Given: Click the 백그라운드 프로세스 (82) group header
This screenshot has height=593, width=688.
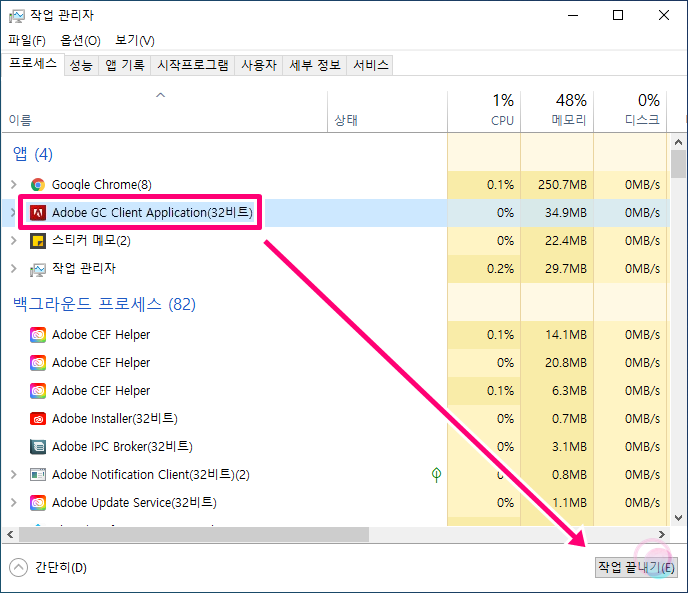Looking at the screenshot, I should (x=104, y=304).
